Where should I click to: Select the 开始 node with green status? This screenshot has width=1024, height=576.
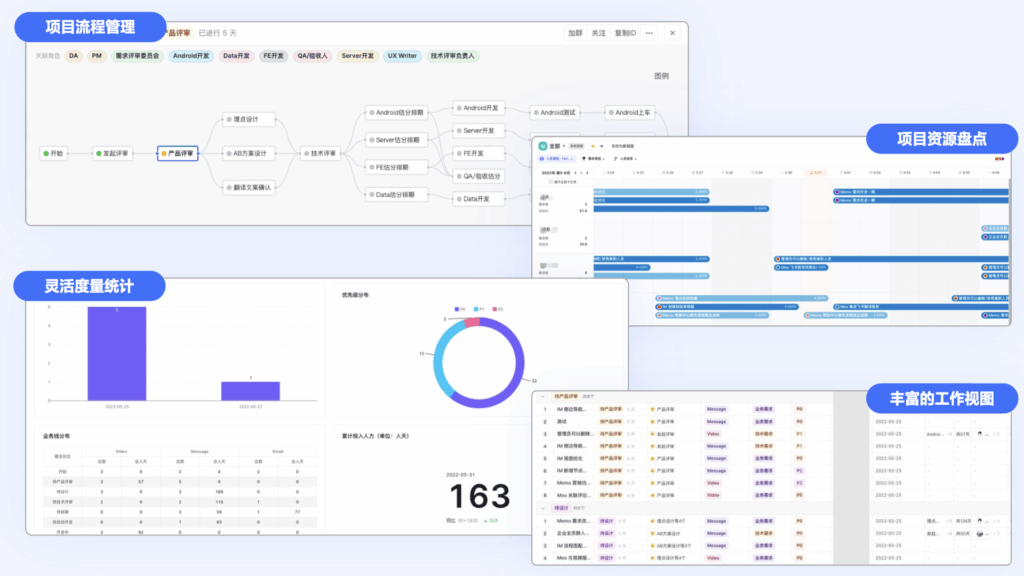[x=53, y=153]
